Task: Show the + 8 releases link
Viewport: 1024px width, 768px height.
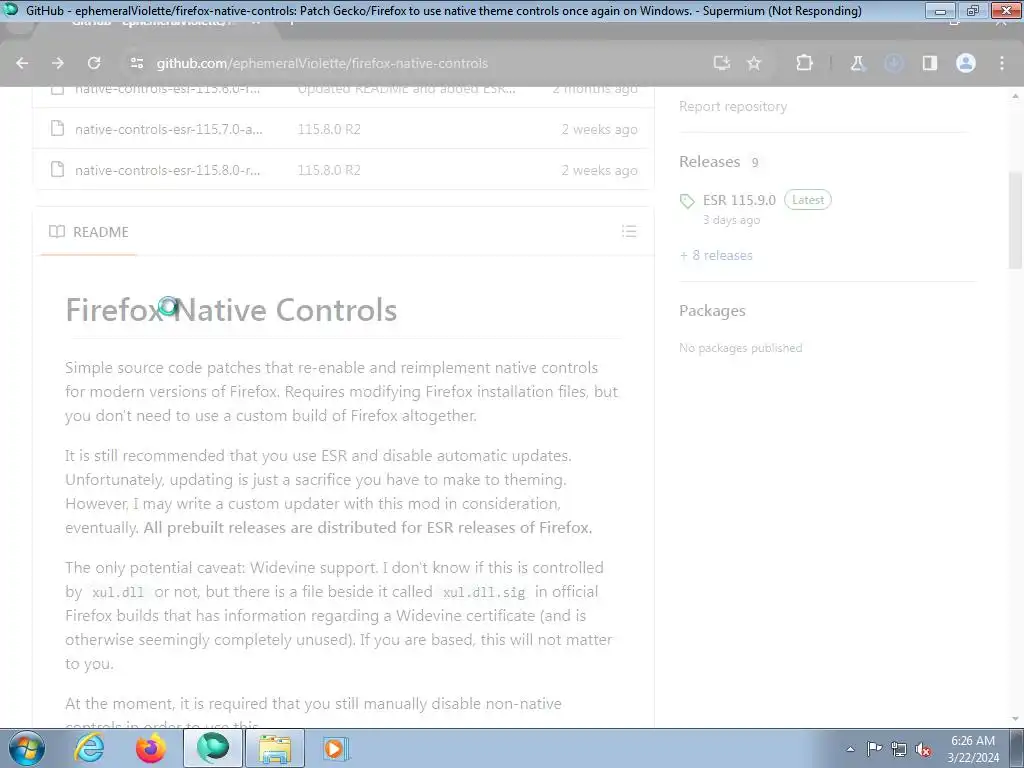Action: click(x=716, y=255)
